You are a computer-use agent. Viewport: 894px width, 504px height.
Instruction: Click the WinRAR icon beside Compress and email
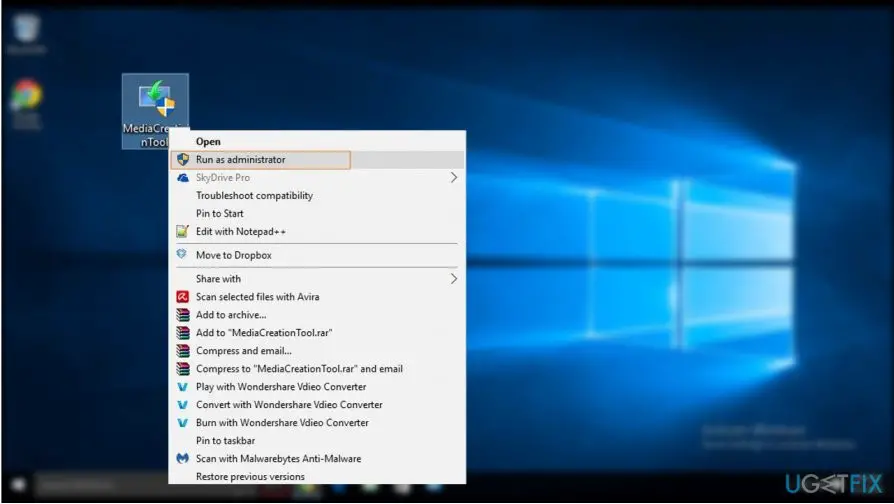[x=182, y=351]
